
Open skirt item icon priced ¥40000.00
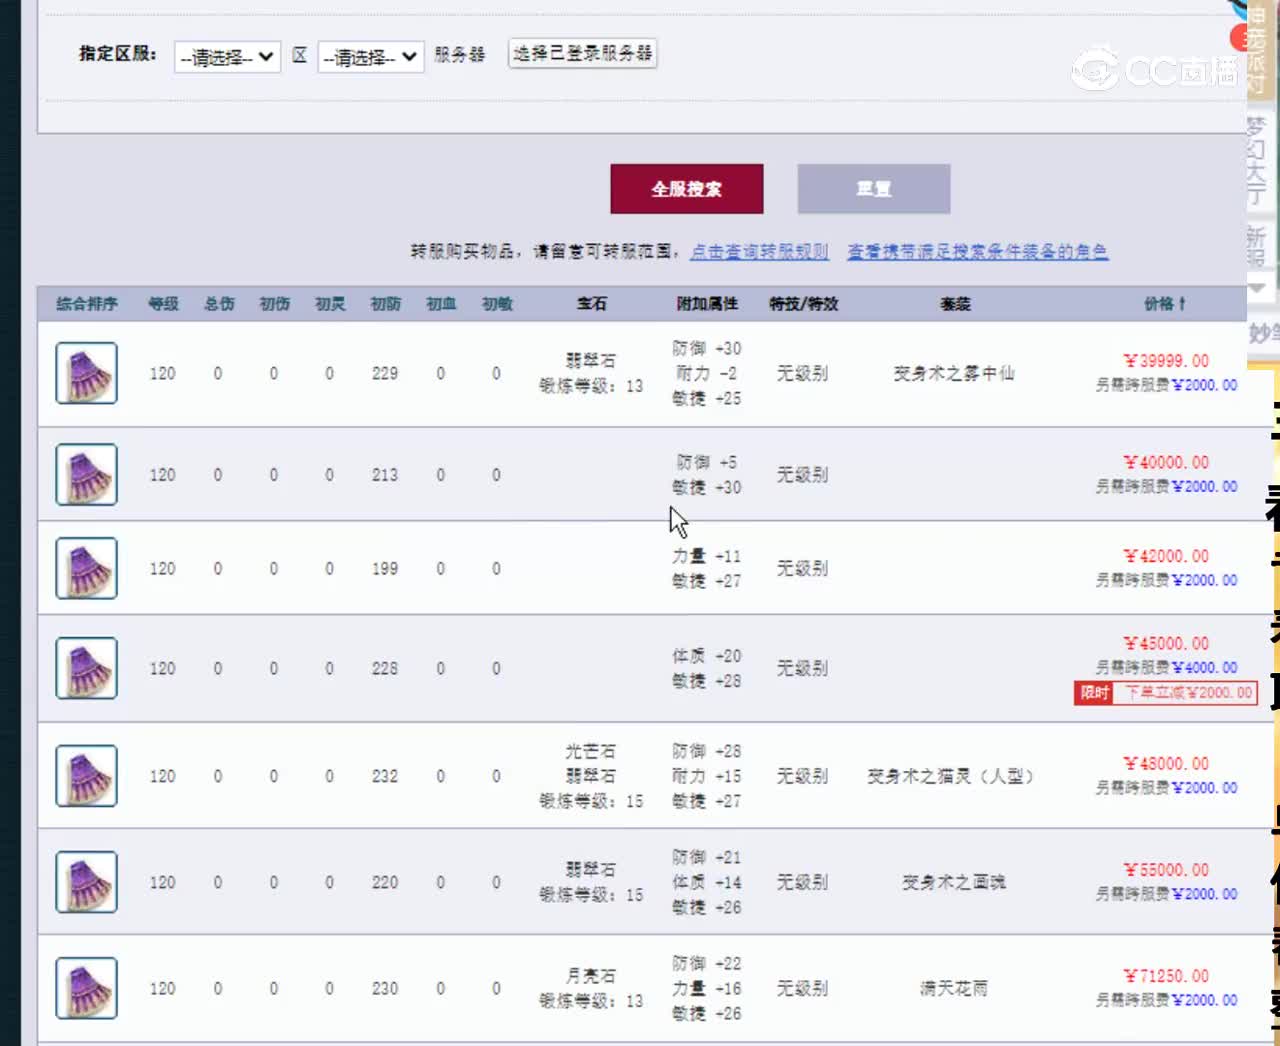point(86,474)
